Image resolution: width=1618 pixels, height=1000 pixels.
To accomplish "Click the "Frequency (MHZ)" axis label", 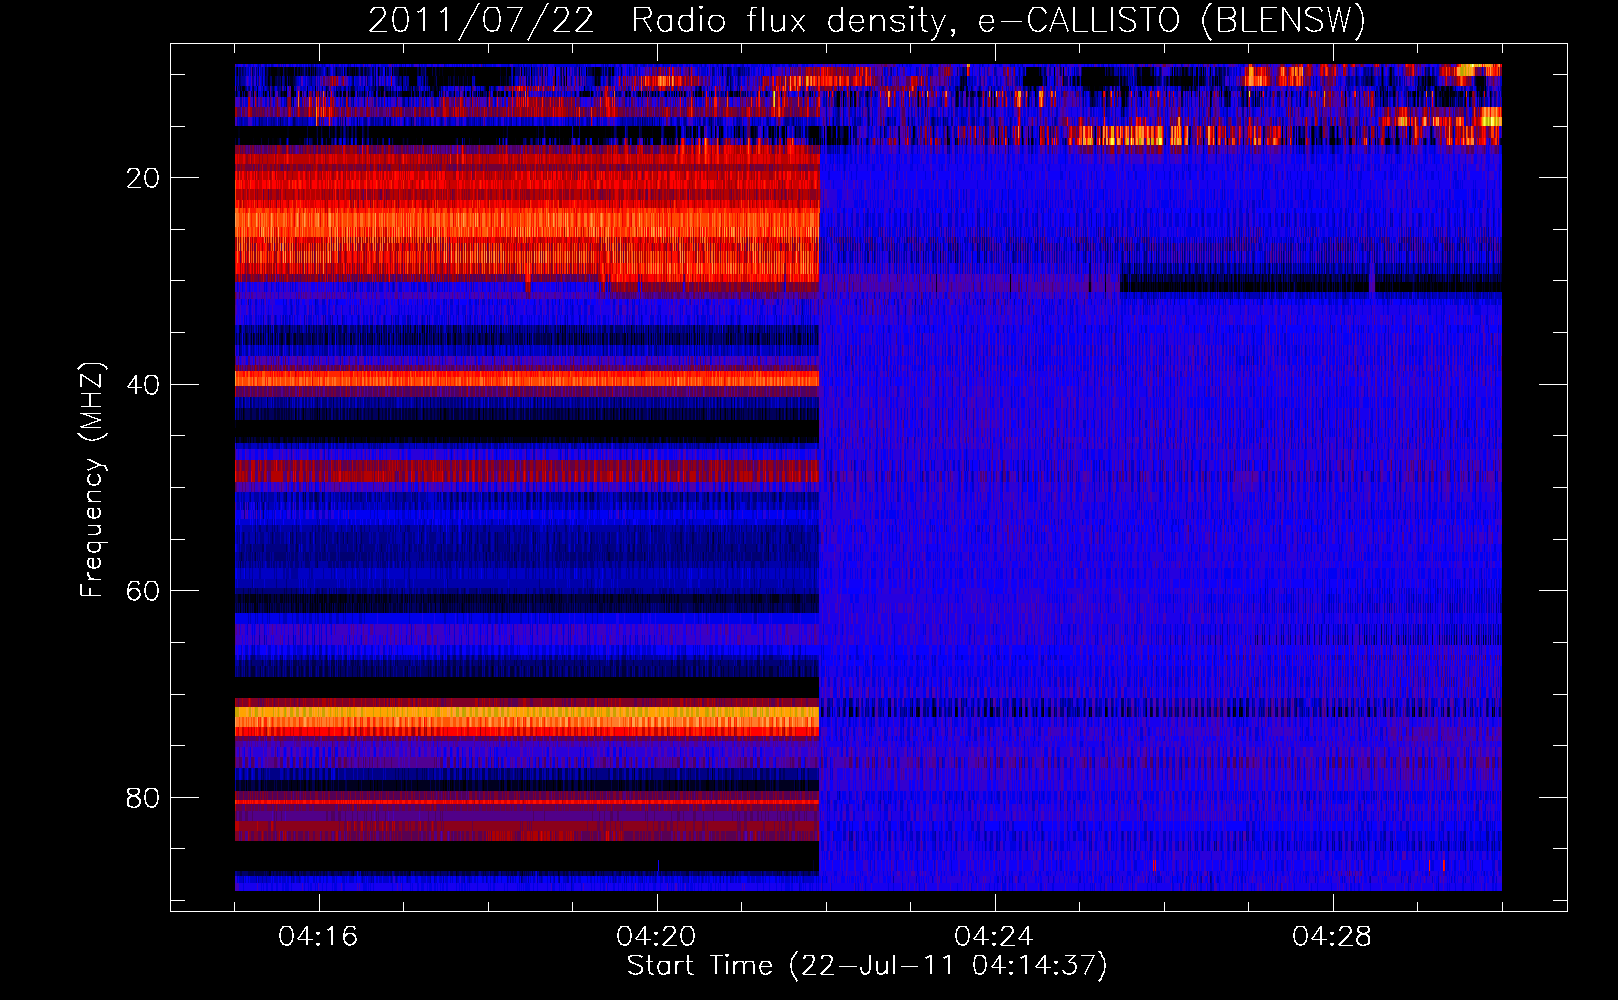I will tap(92, 480).
